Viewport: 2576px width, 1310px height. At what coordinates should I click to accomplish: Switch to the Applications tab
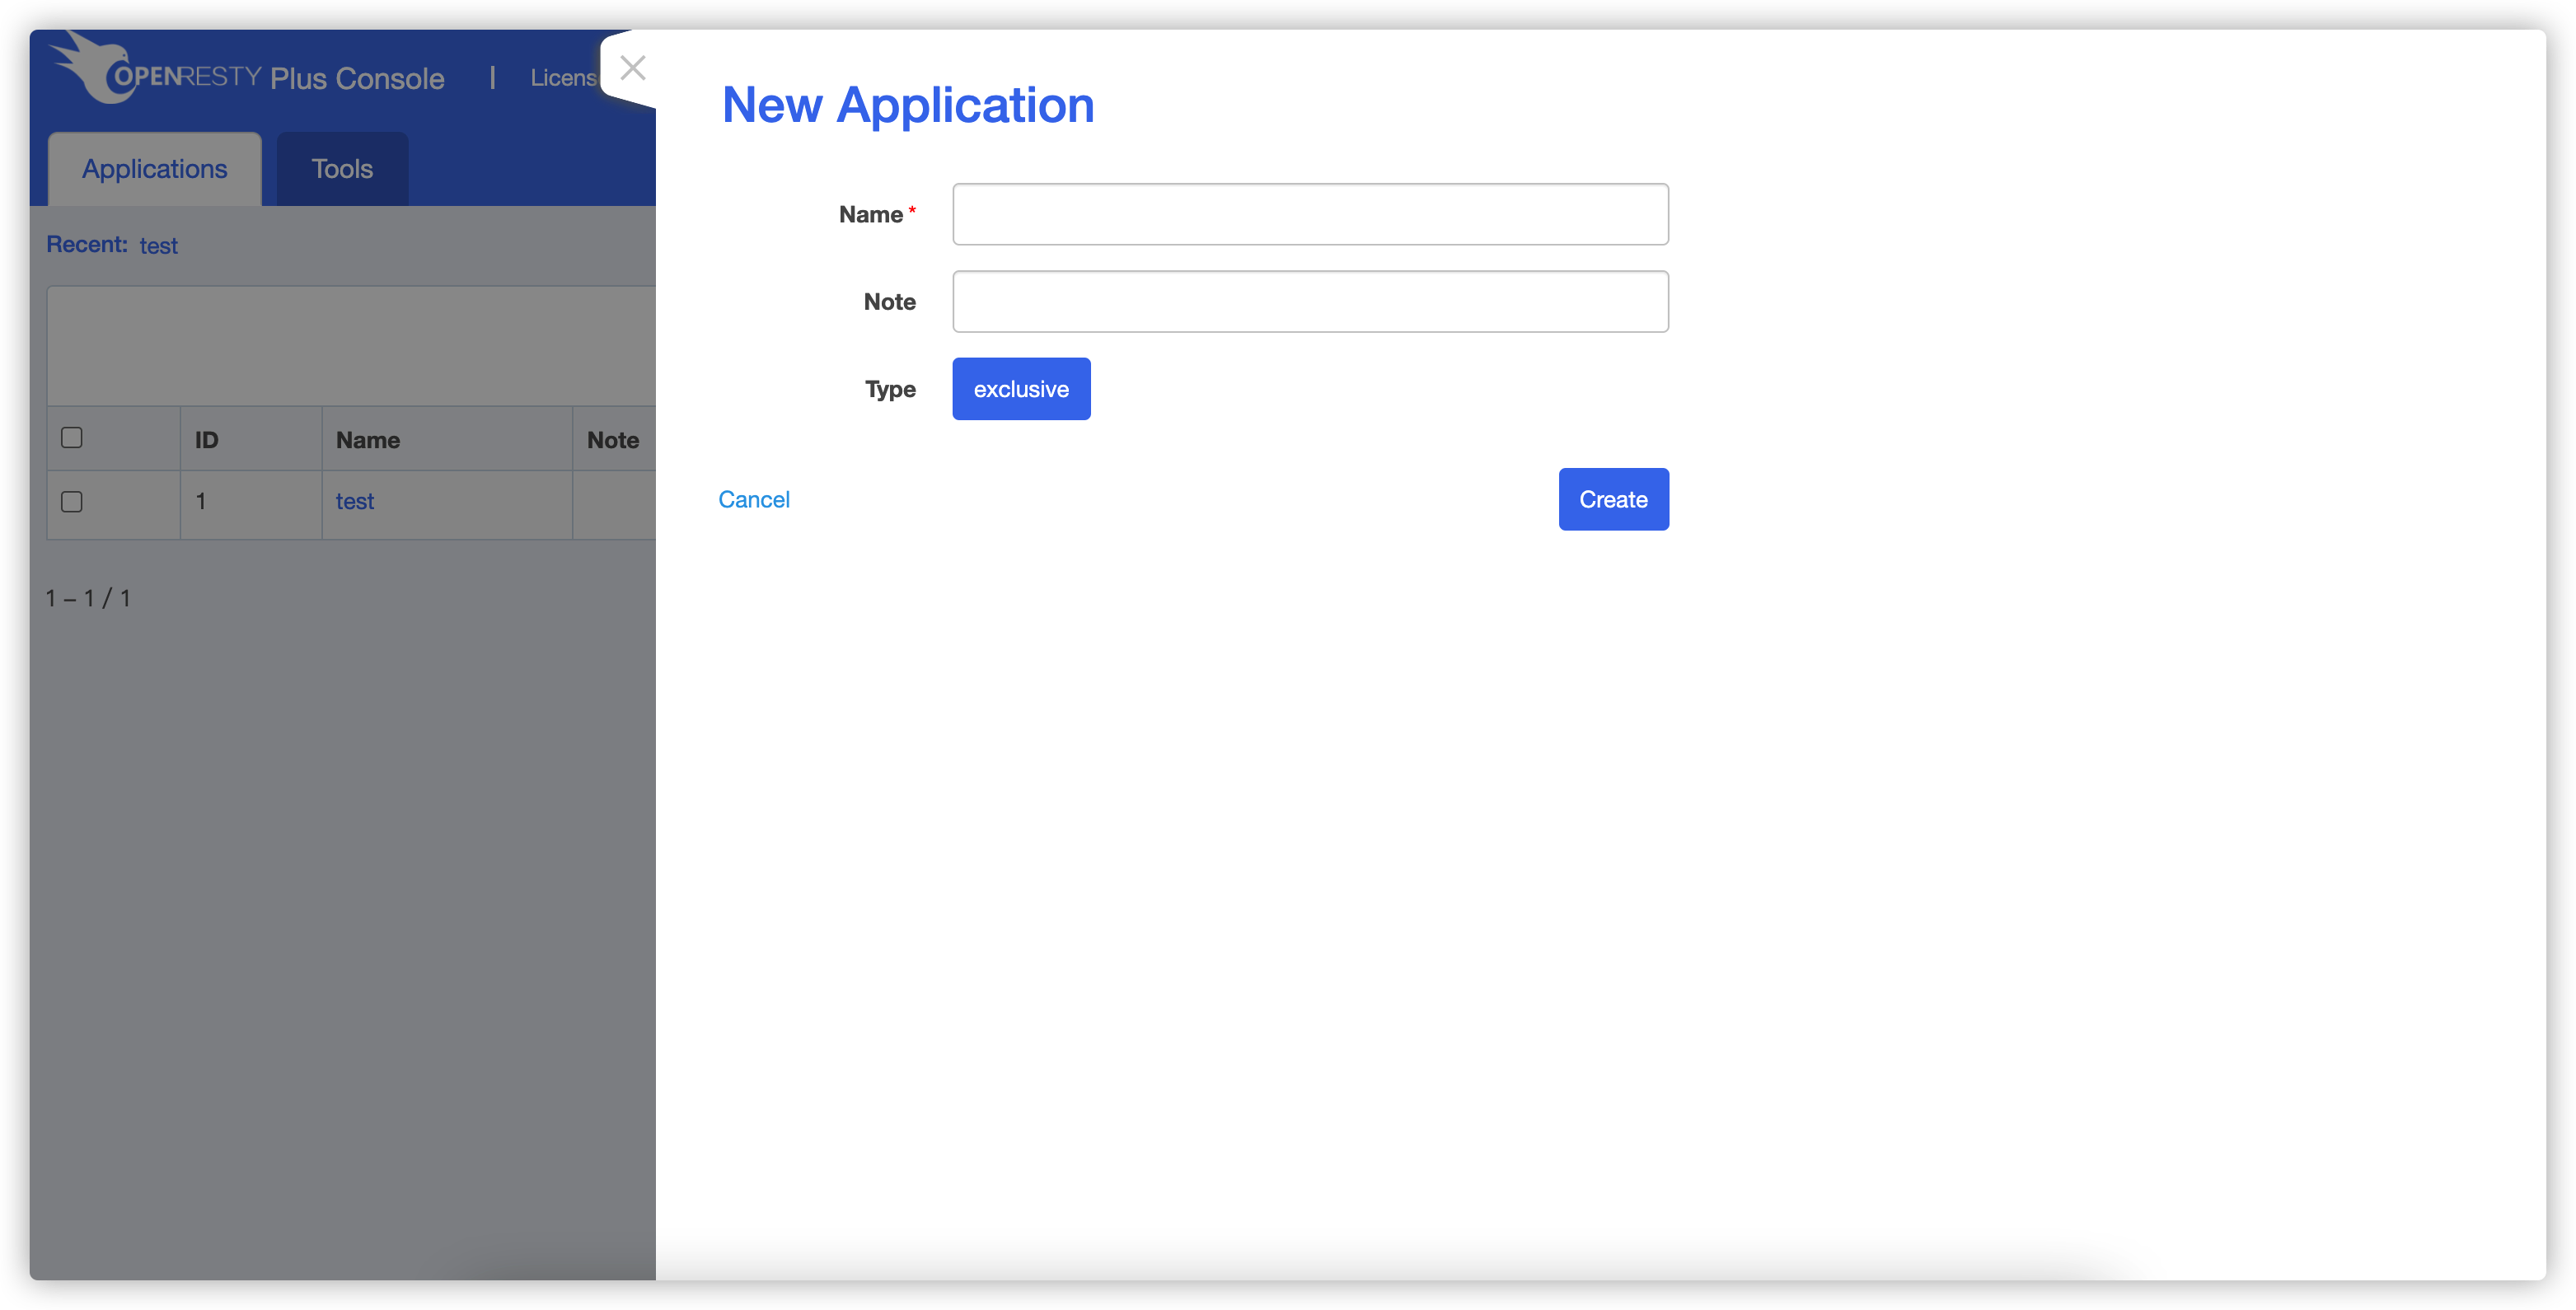155,168
